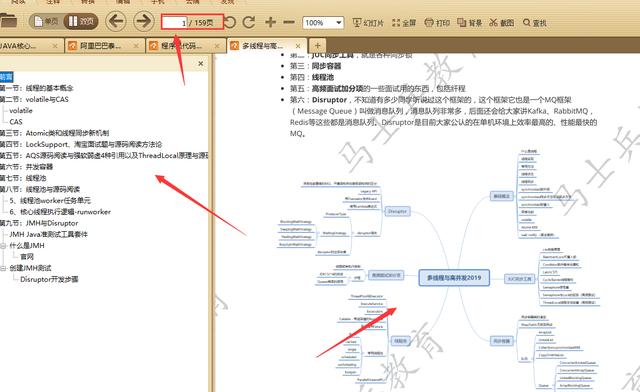Print the document 打印
Screen dimensions: 640x392
pyautogui.click(x=437, y=23)
